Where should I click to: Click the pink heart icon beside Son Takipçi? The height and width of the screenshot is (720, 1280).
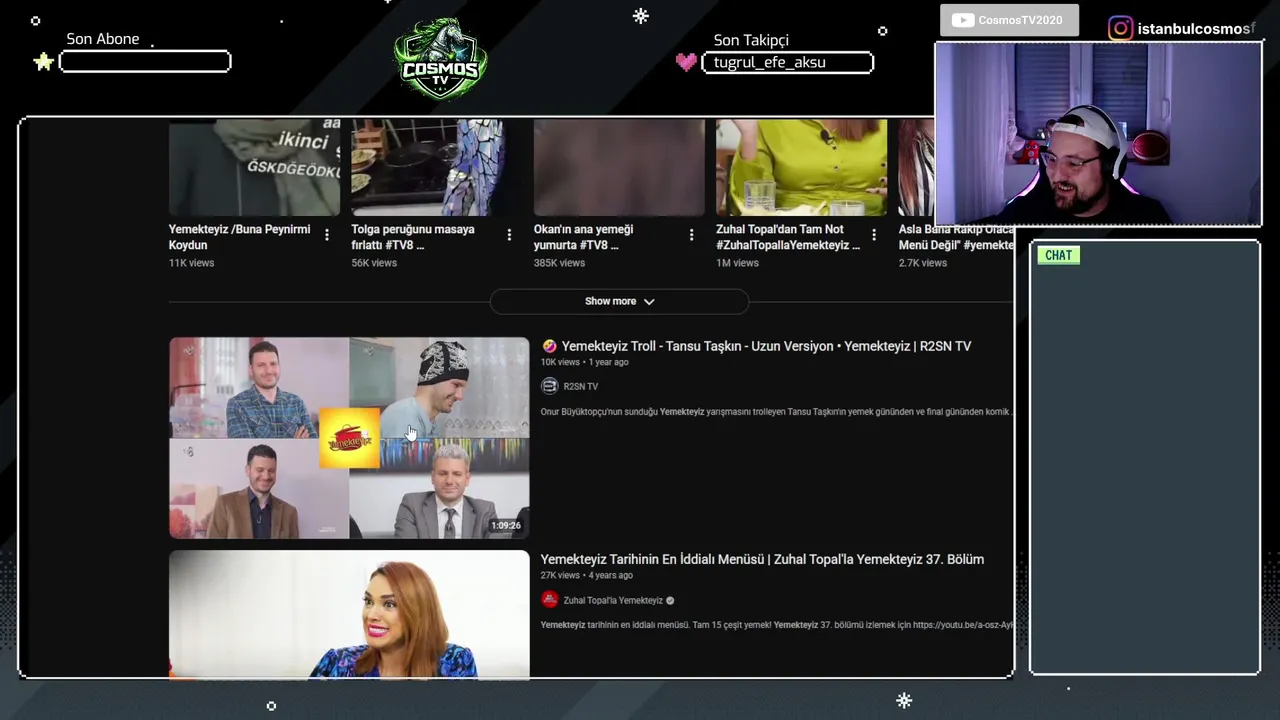click(686, 62)
